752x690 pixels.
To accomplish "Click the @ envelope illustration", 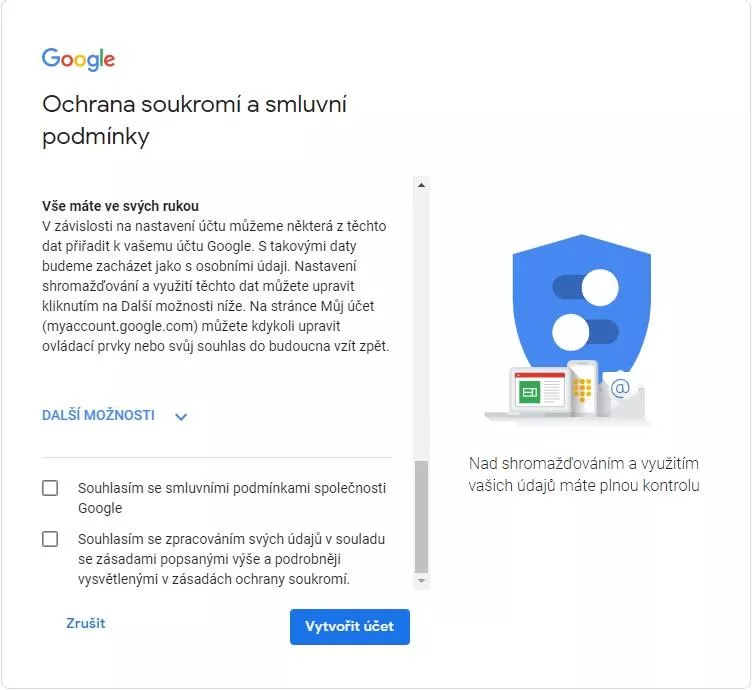I will 621,392.
